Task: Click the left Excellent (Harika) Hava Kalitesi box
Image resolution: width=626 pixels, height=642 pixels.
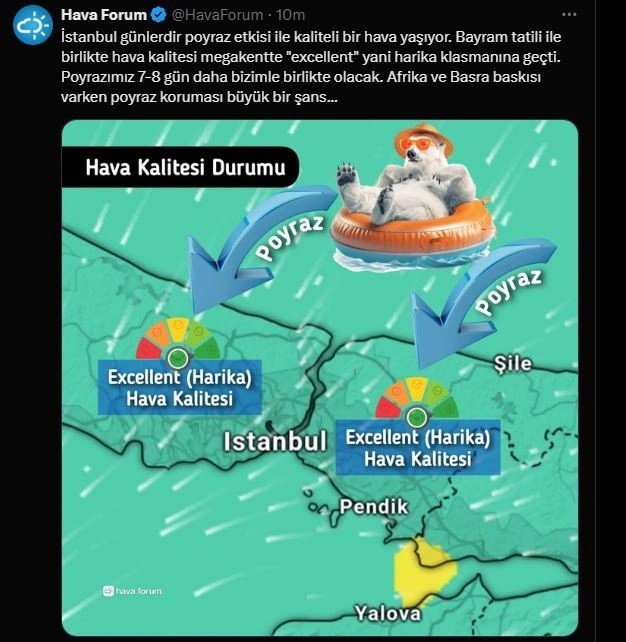Action: [180, 387]
